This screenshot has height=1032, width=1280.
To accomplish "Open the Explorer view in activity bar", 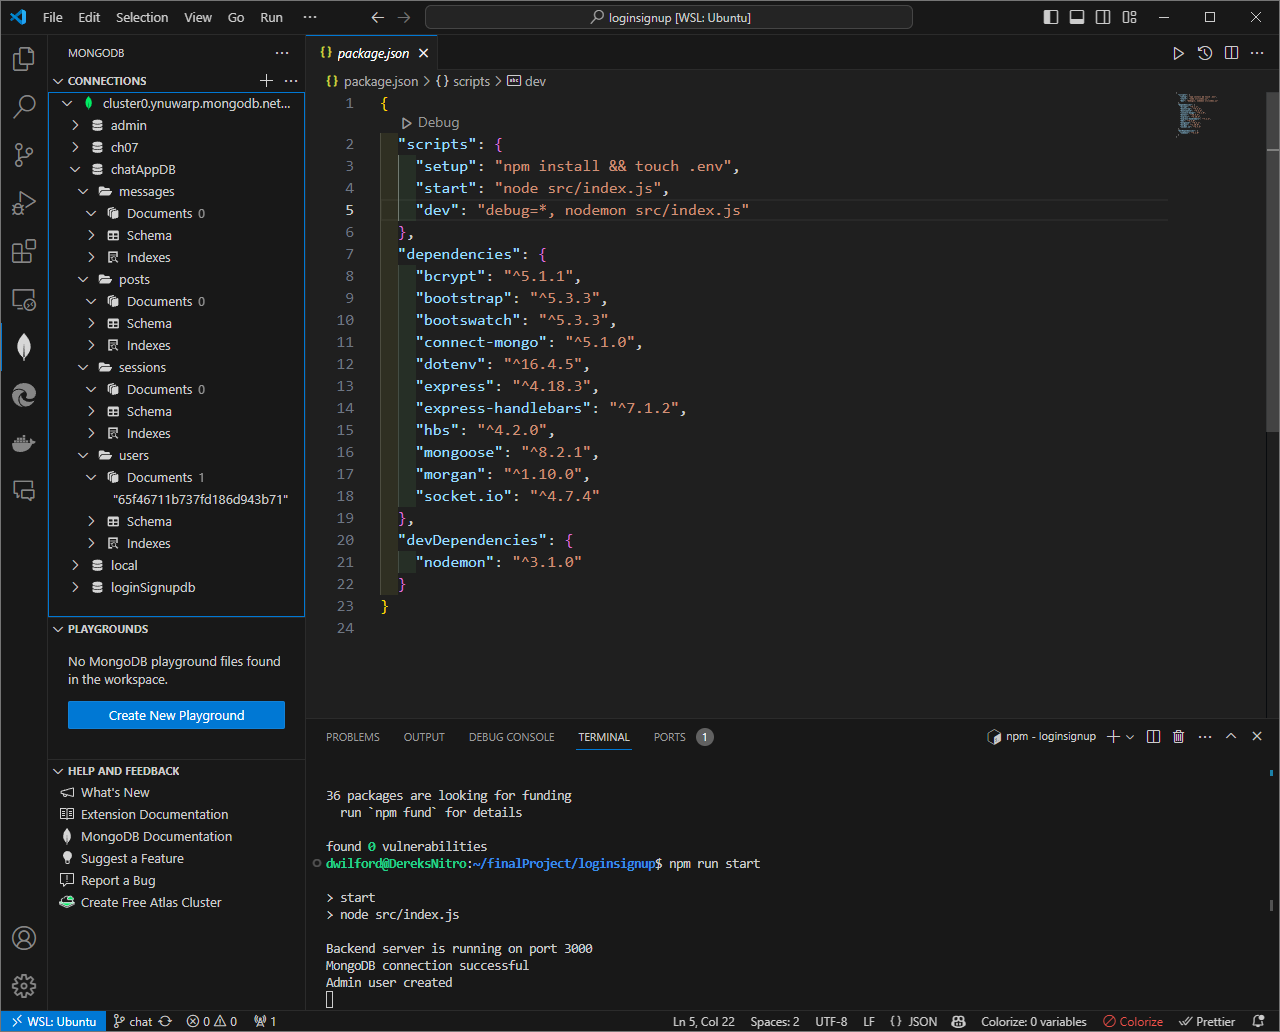I will (x=24, y=59).
